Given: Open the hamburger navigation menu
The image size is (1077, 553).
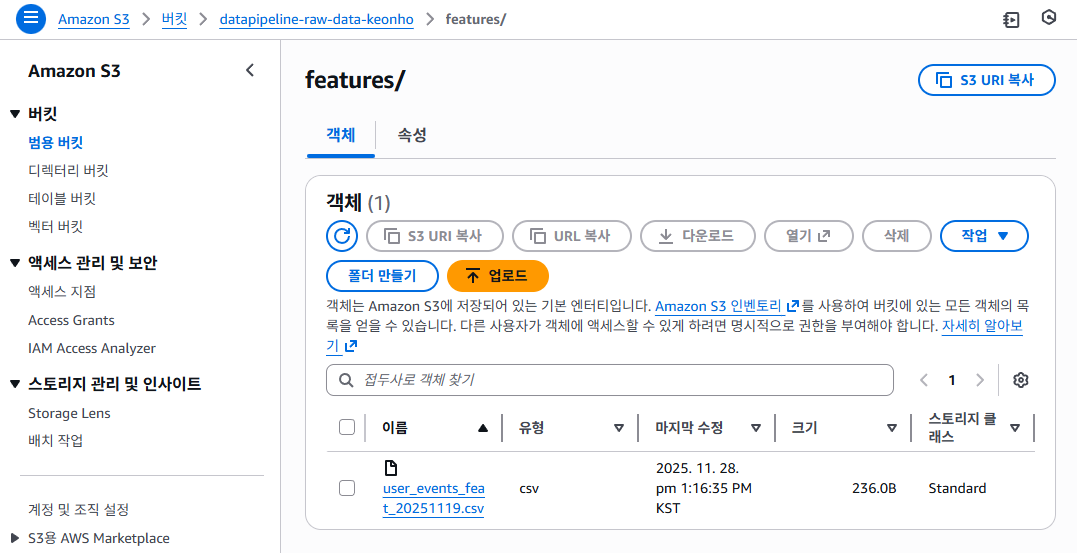Looking at the screenshot, I should 30,19.
